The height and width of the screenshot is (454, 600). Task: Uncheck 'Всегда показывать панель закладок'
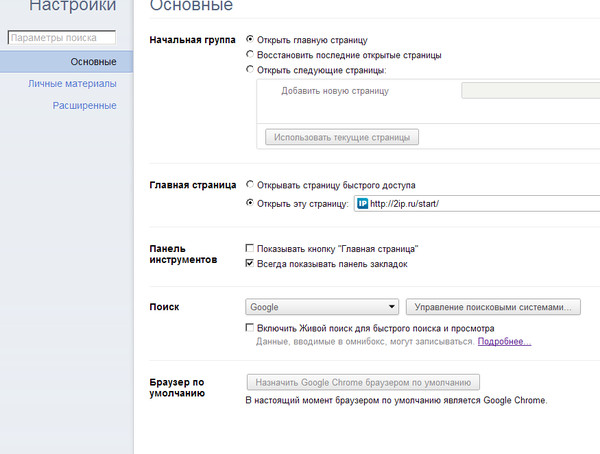249,264
